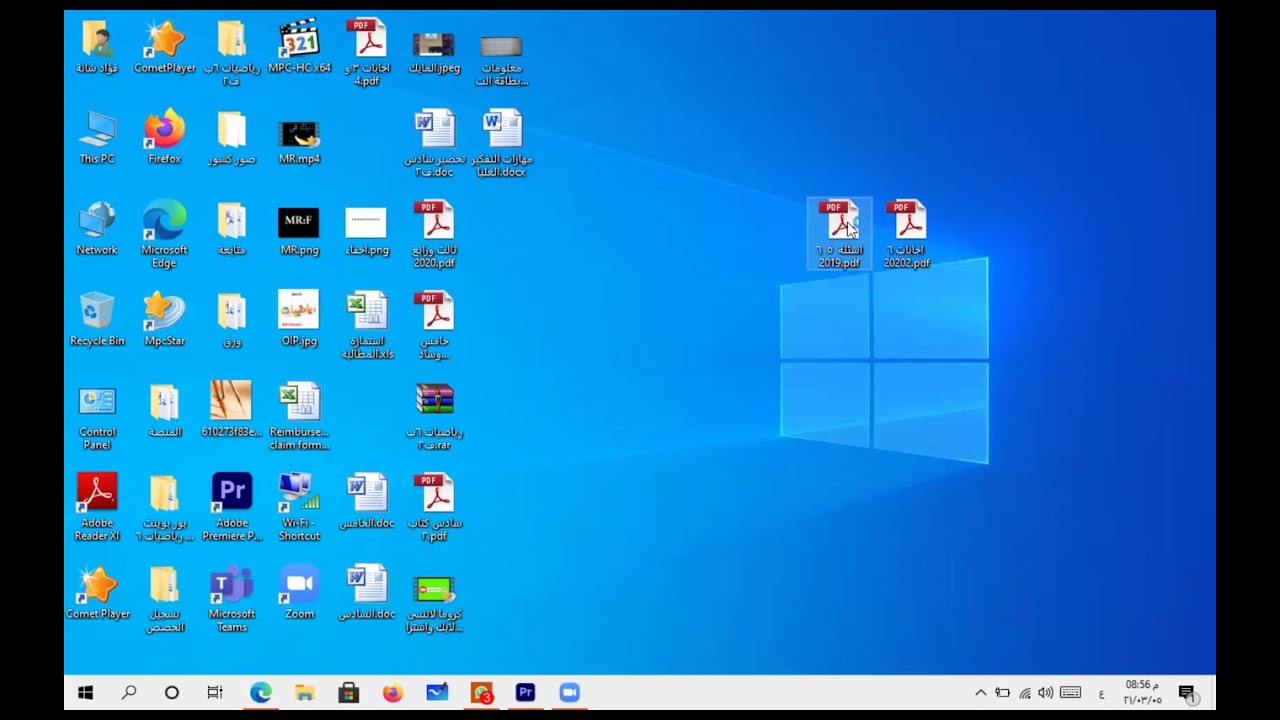Select the Microsoft Teams shortcut

pos(232,599)
